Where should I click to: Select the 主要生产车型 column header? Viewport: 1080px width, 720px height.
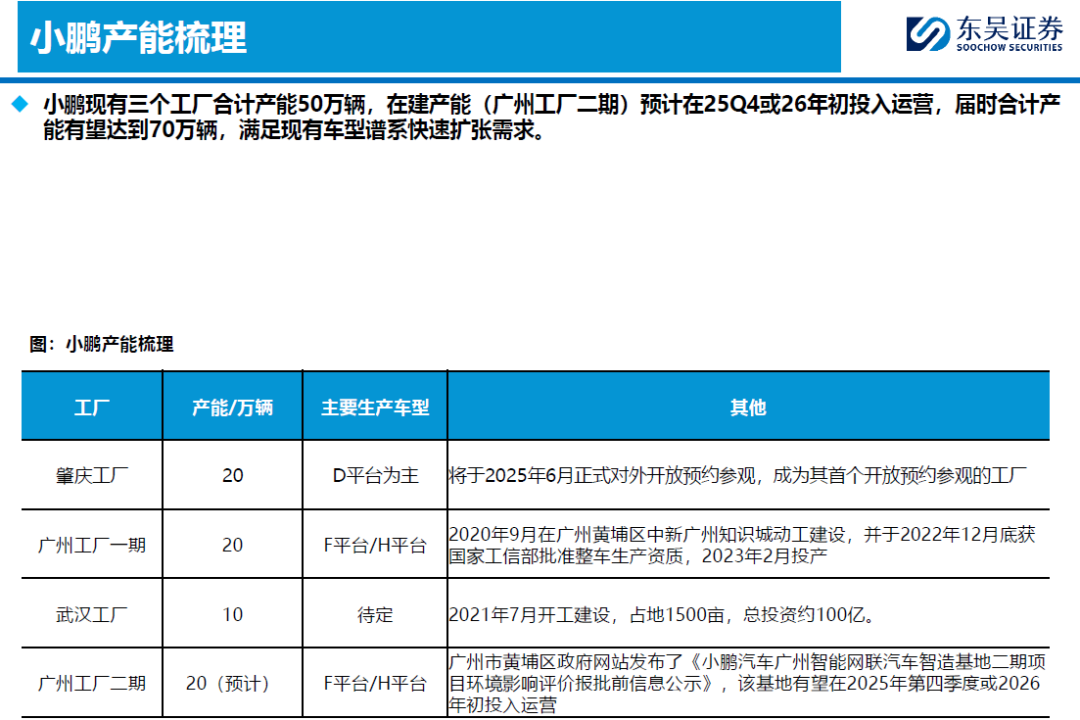pyautogui.click(x=375, y=407)
